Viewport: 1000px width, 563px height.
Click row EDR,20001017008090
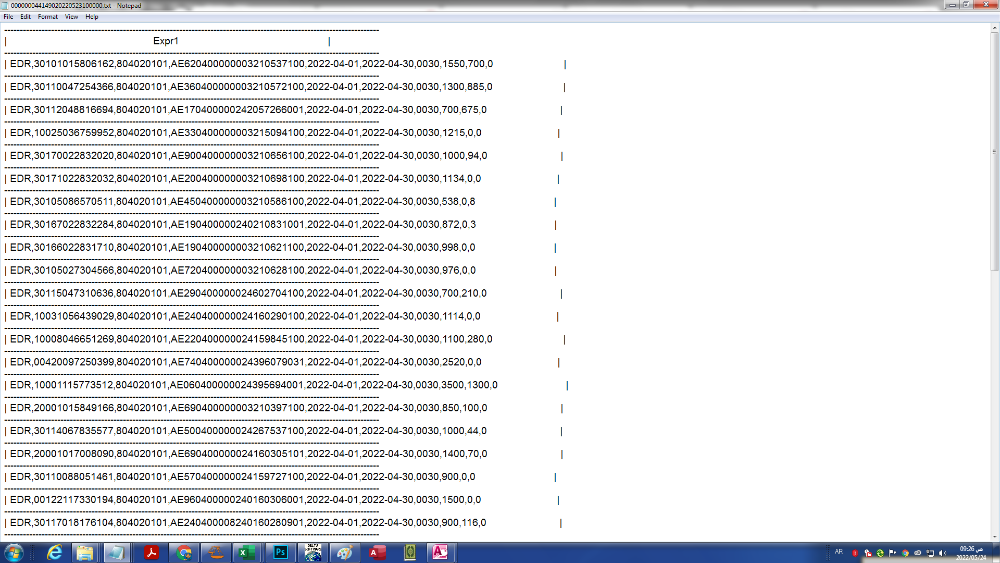click(x=249, y=454)
